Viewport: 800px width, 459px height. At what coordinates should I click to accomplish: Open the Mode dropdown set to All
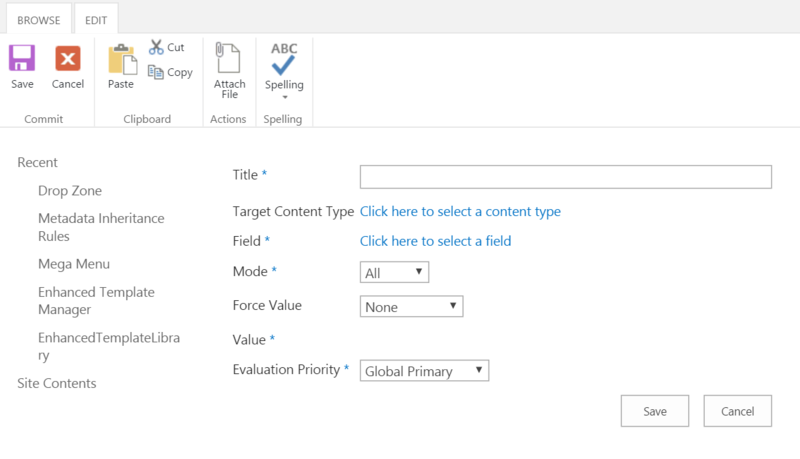coord(394,272)
